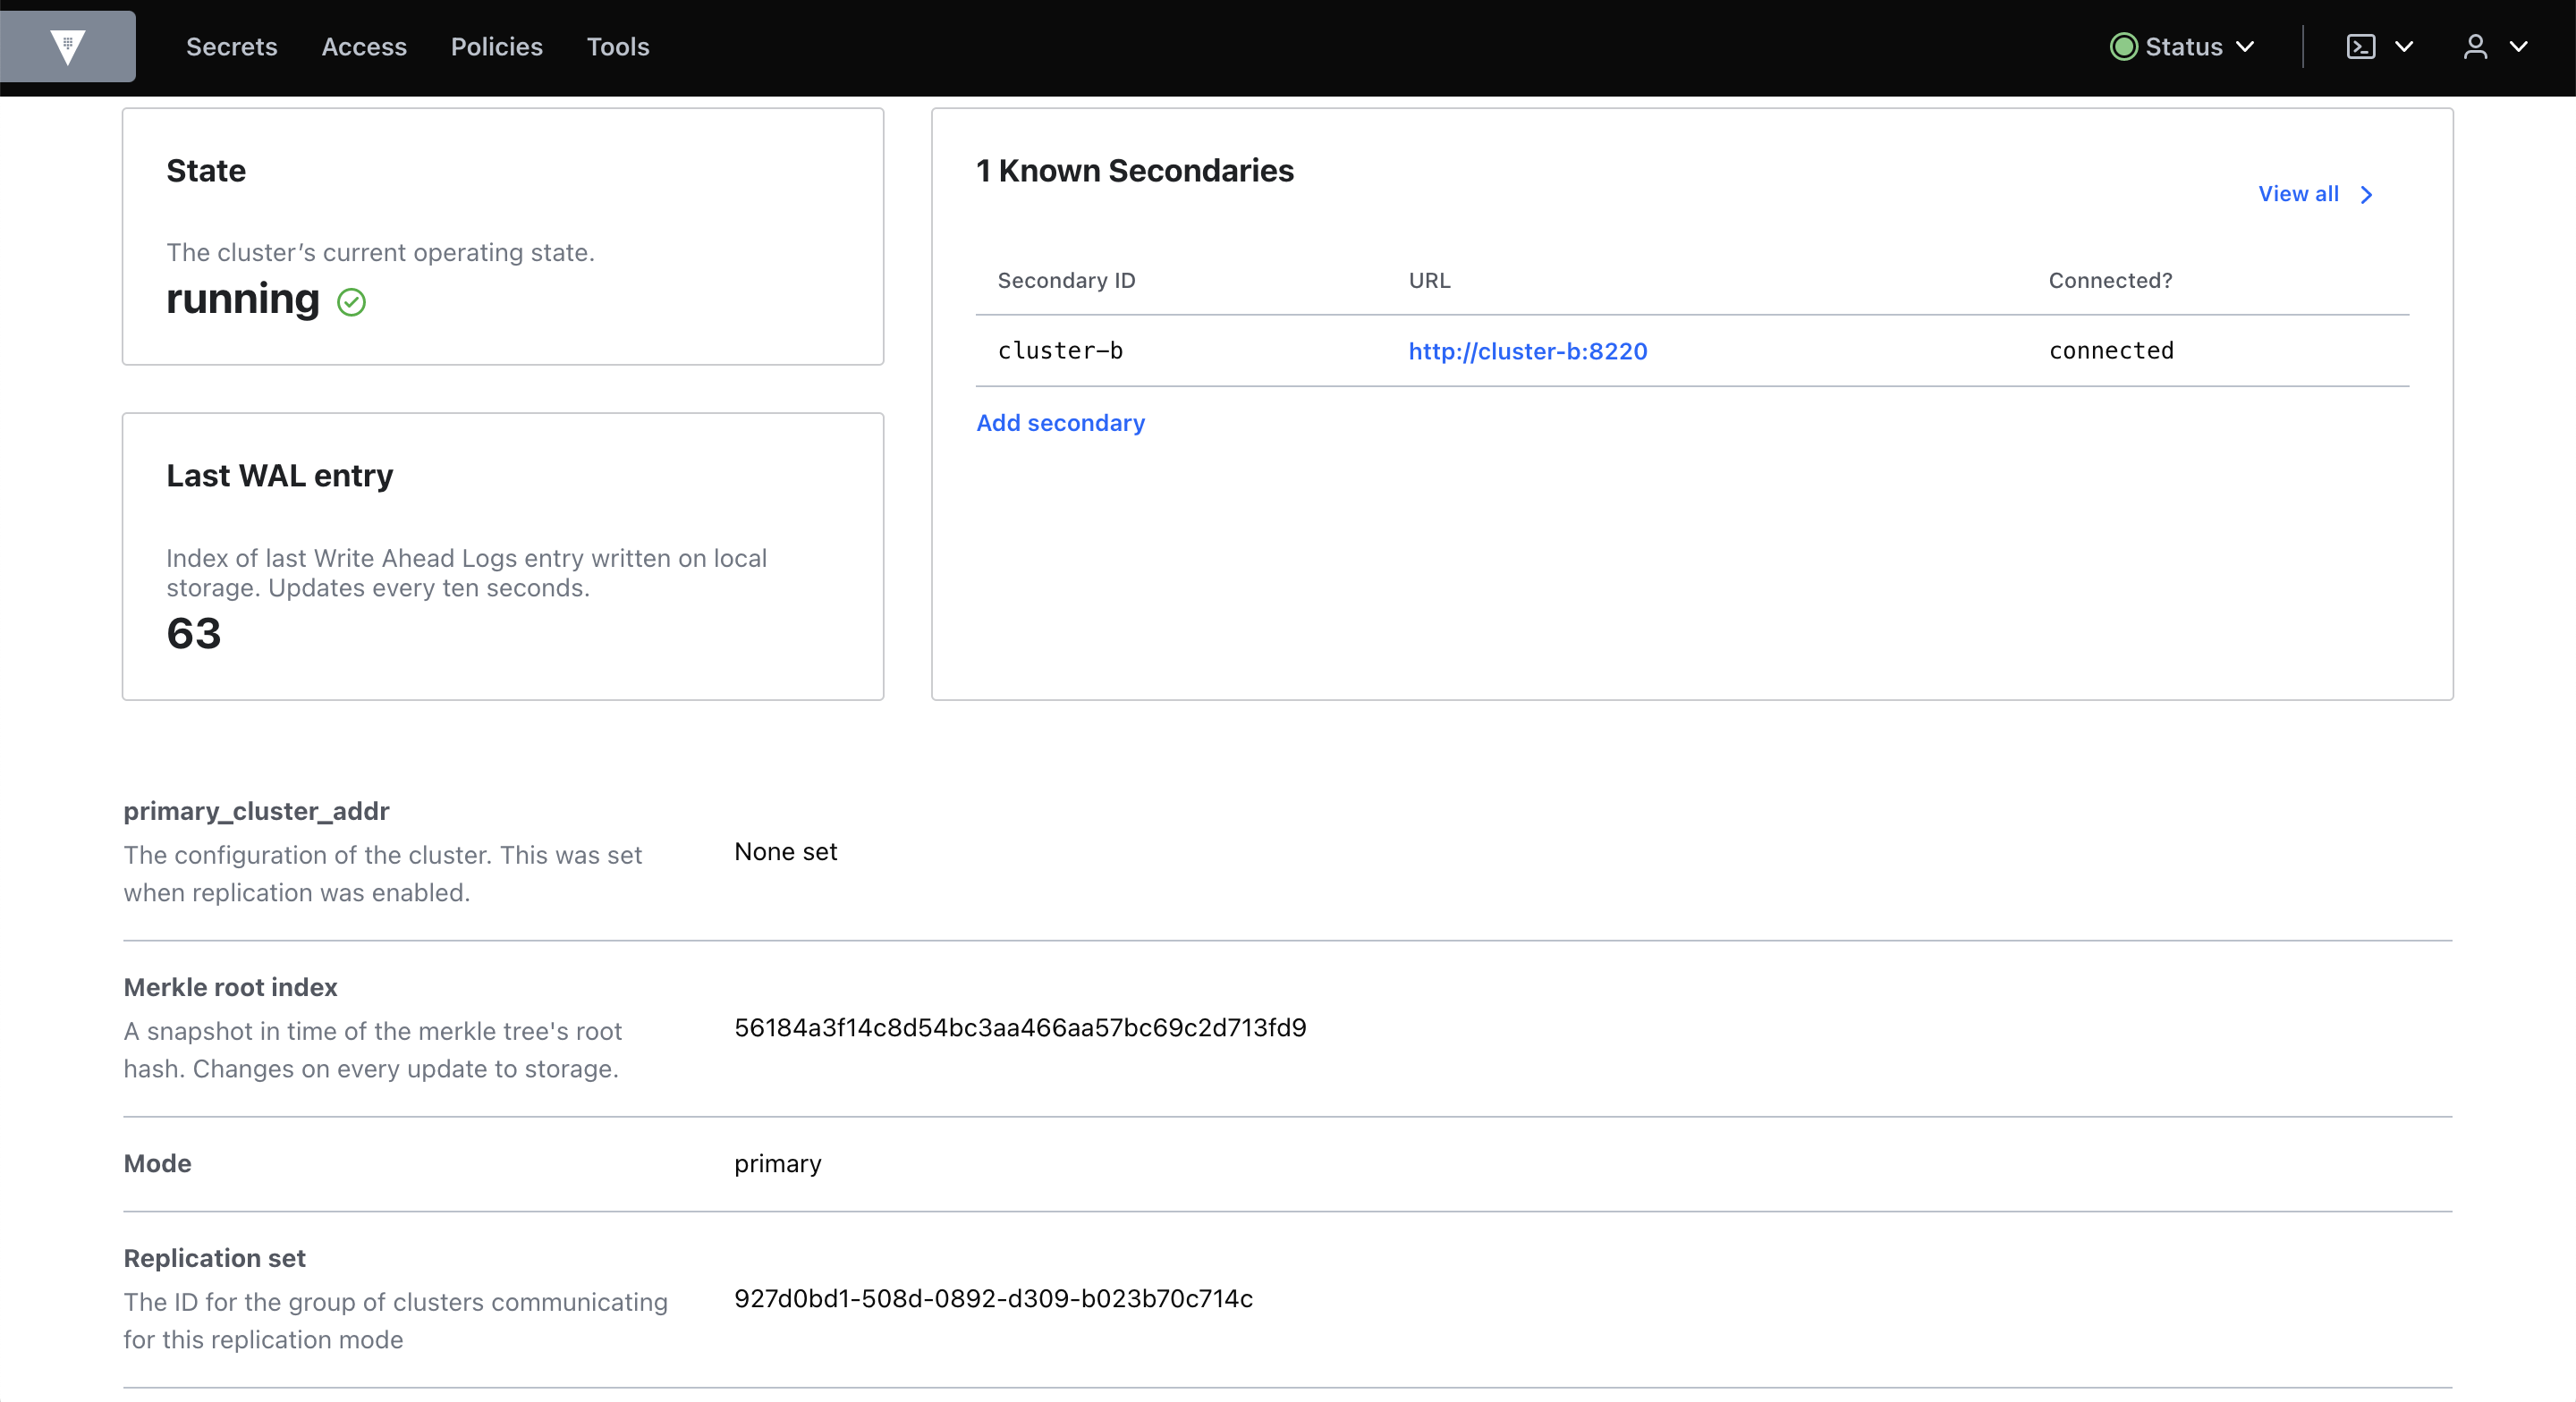Click the green running checkmark icon
Screen dimensions: 2576x1402
click(x=351, y=302)
